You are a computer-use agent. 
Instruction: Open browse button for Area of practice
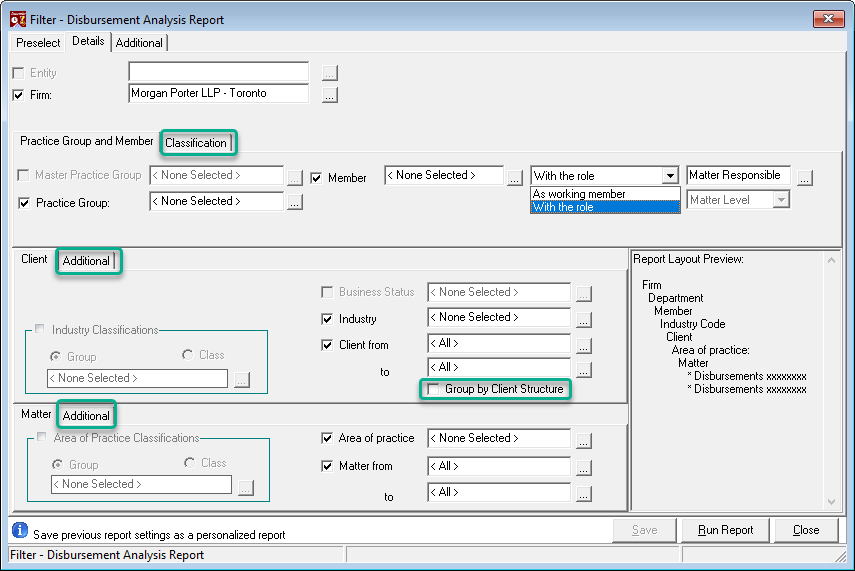click(583, 440)
